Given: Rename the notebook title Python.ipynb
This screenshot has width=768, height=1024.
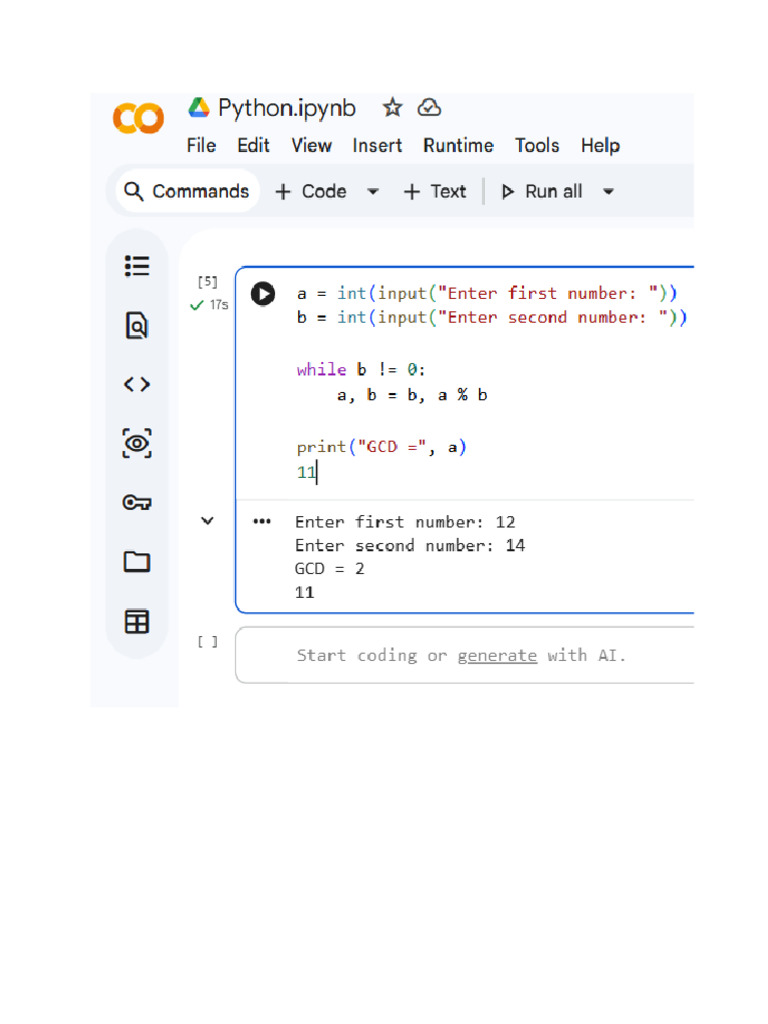Looking at the screenshot, I should [287, 108].
